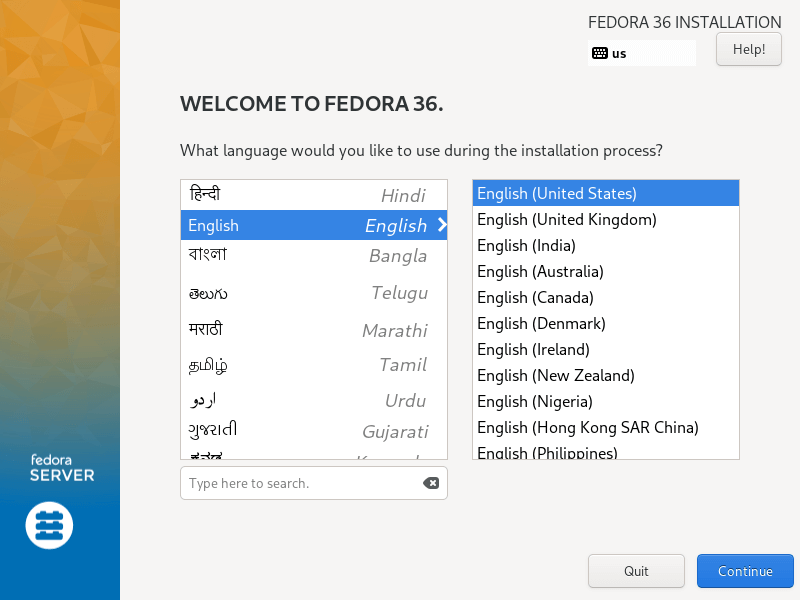Select English (United Kingdom) locale
This screenshot has height=600, width=800.
(x=567, y=219)
